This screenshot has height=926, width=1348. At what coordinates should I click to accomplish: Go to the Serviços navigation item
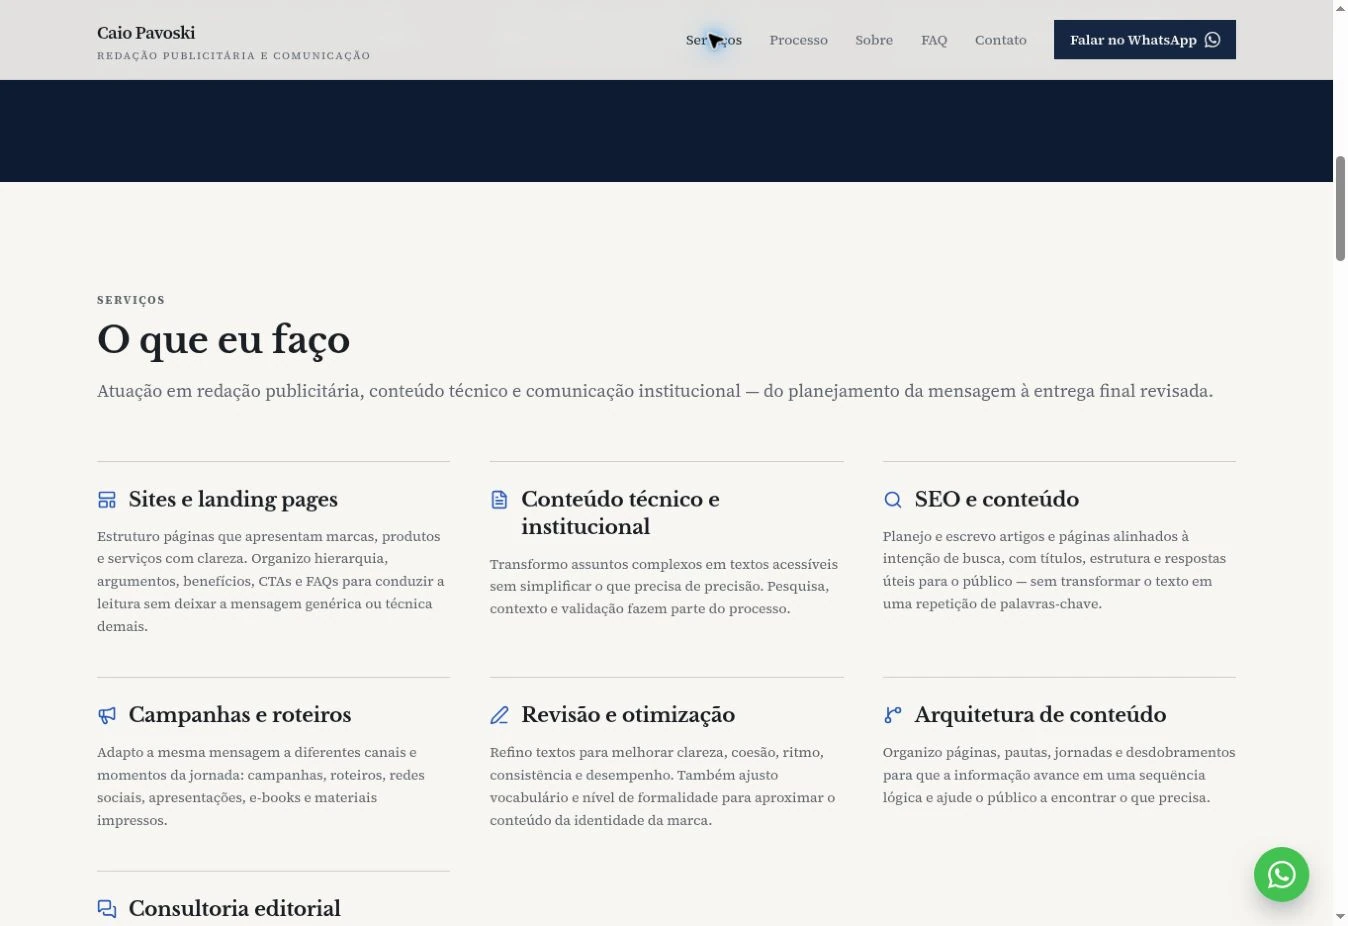point(714,40)
